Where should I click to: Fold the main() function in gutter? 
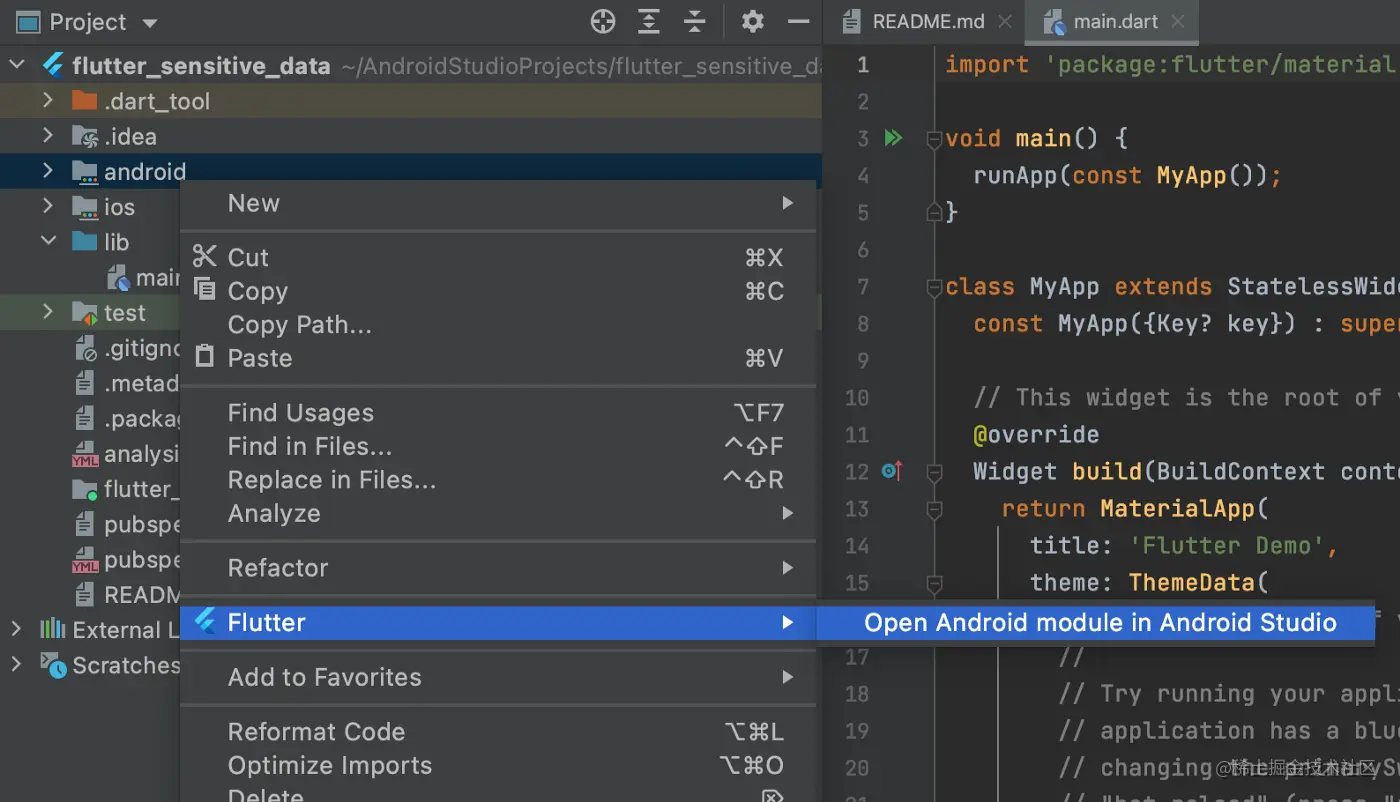tap(934, 139)
